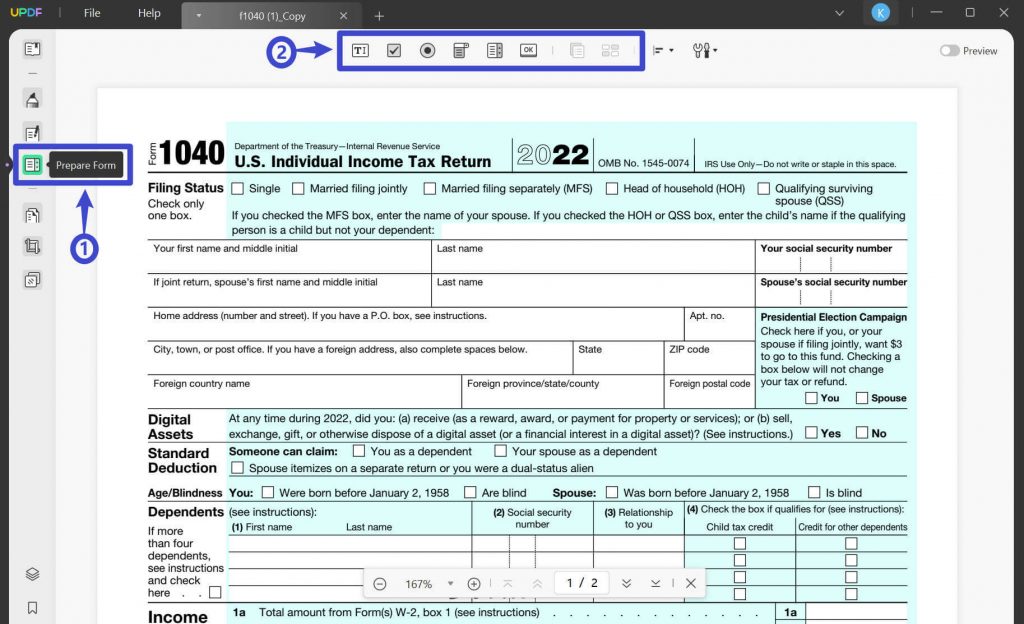Select the List Box field tool
This screenshot has width=1024, height=624.
tap(494, 49)
